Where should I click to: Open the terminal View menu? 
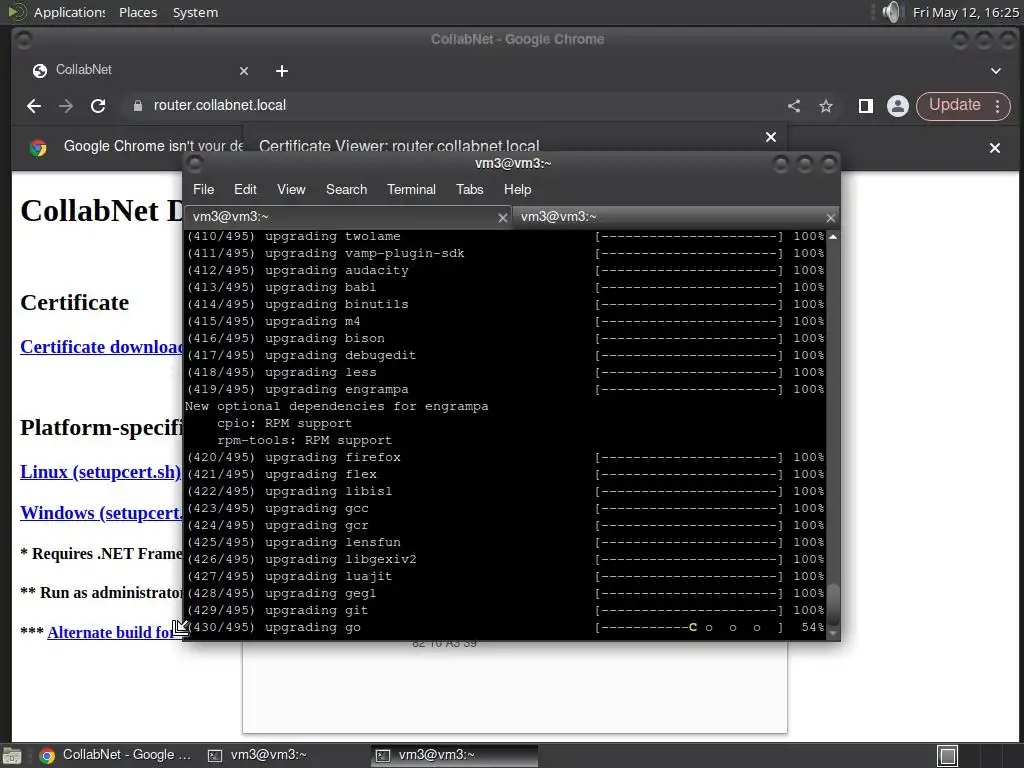tap(291, 189)
